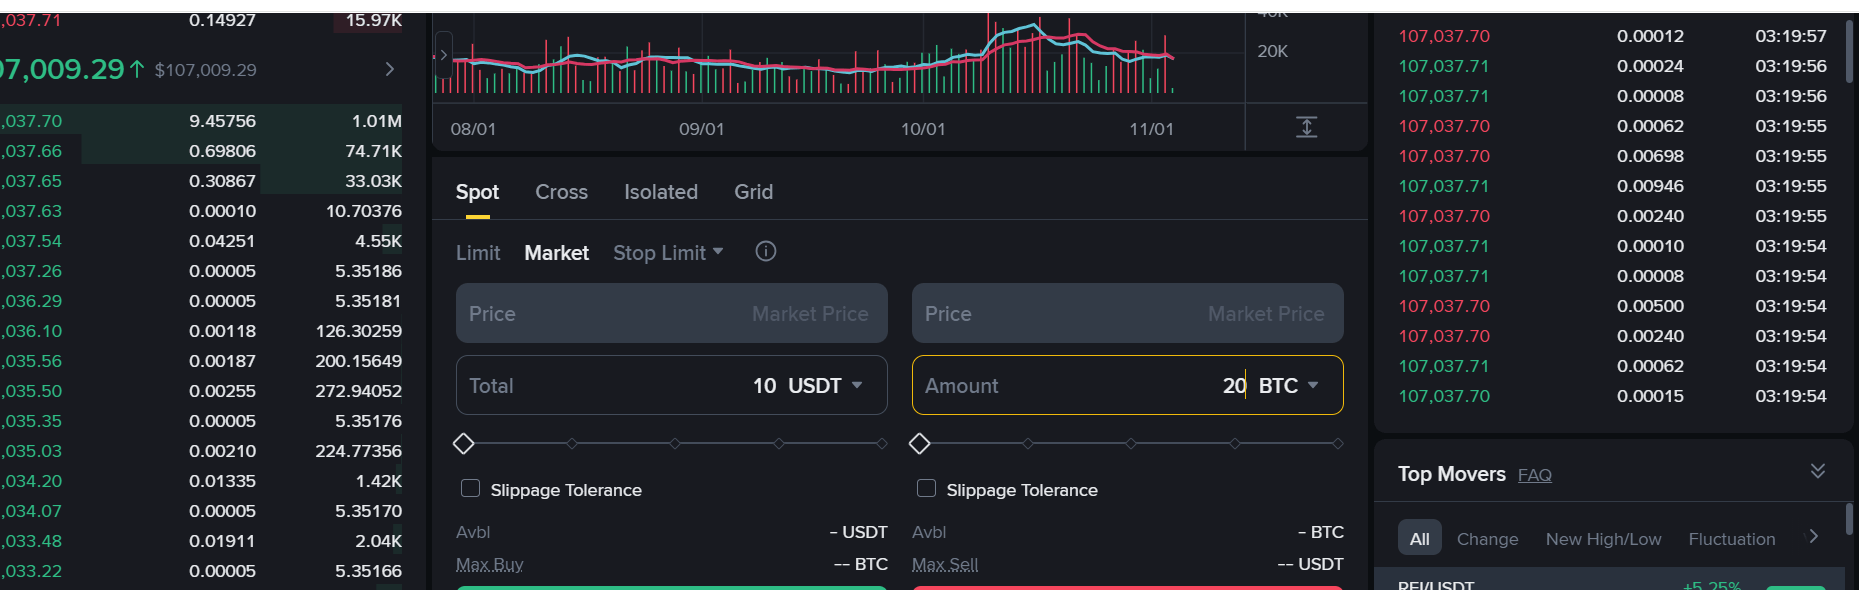Select order book row with total 200.15649

(201, 361)
